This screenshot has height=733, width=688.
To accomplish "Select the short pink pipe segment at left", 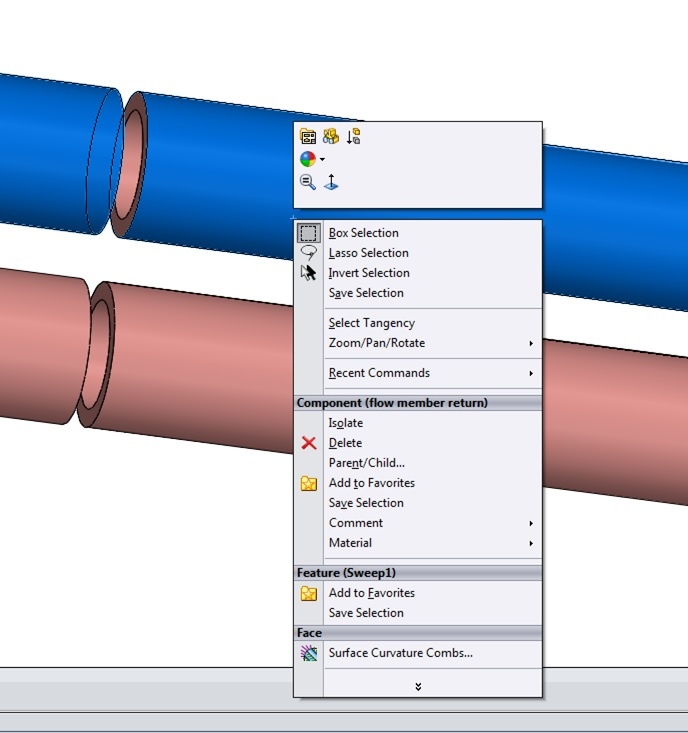I will click(42, 346).
